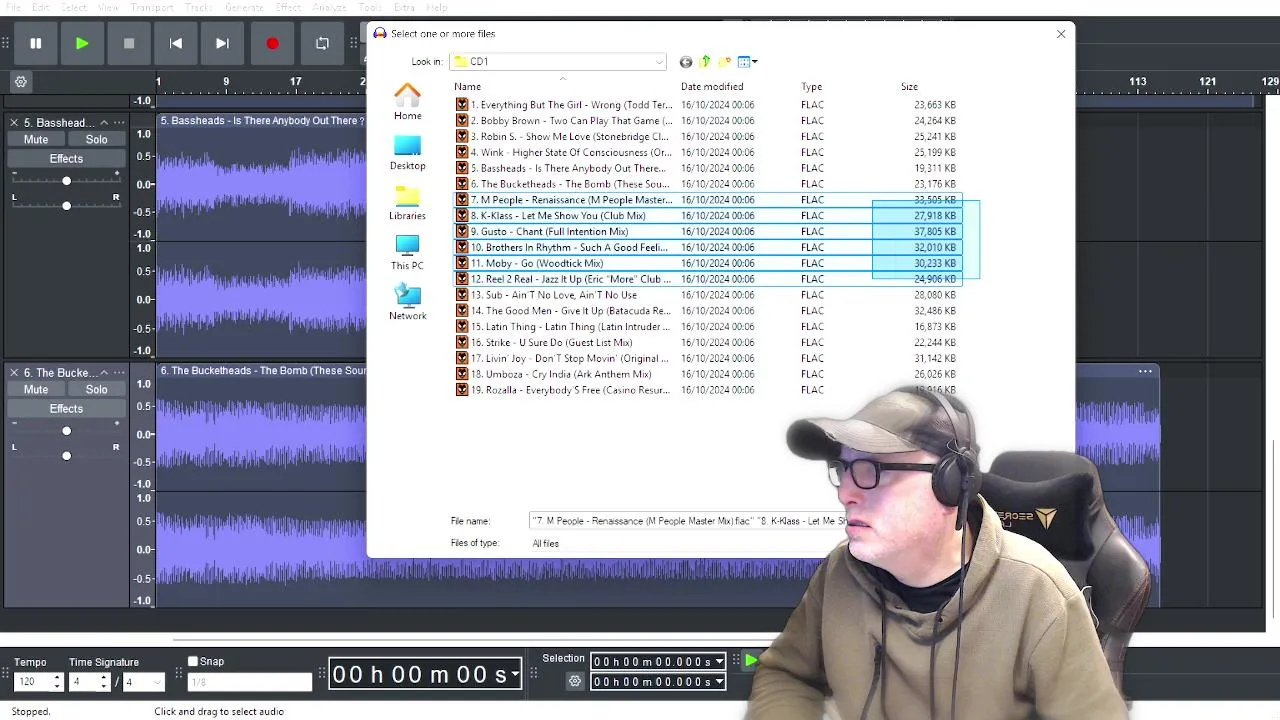Select file 2. Bobby Brown - Two Can Play
Screen dimensions: 1280x720
(564, 120)
